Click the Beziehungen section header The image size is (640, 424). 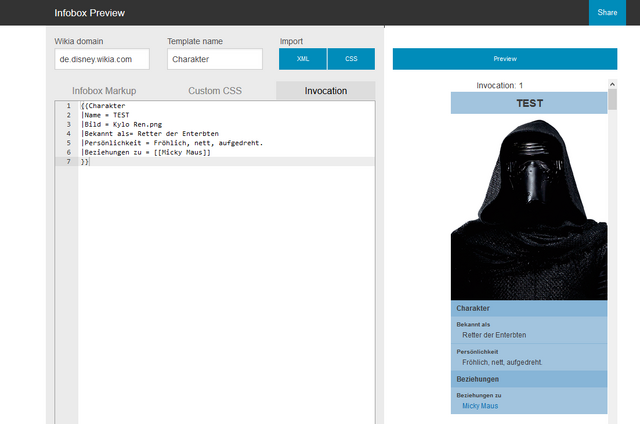529,379
